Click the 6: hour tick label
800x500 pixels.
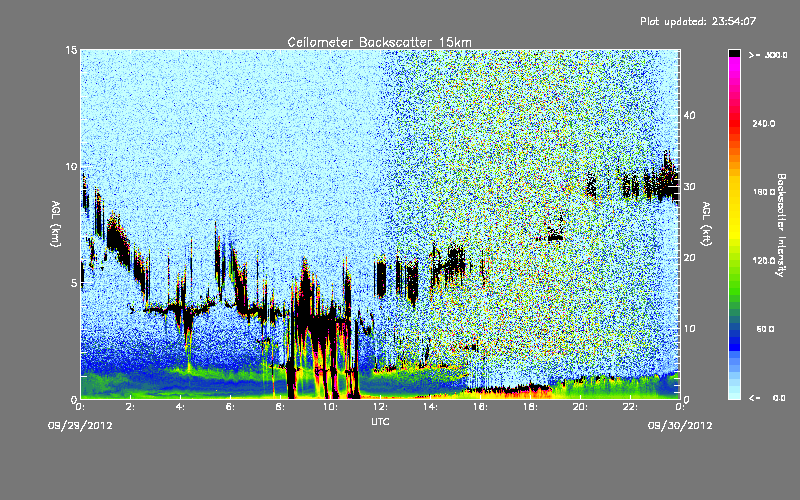pyautogui.click(x=230, y=407)
